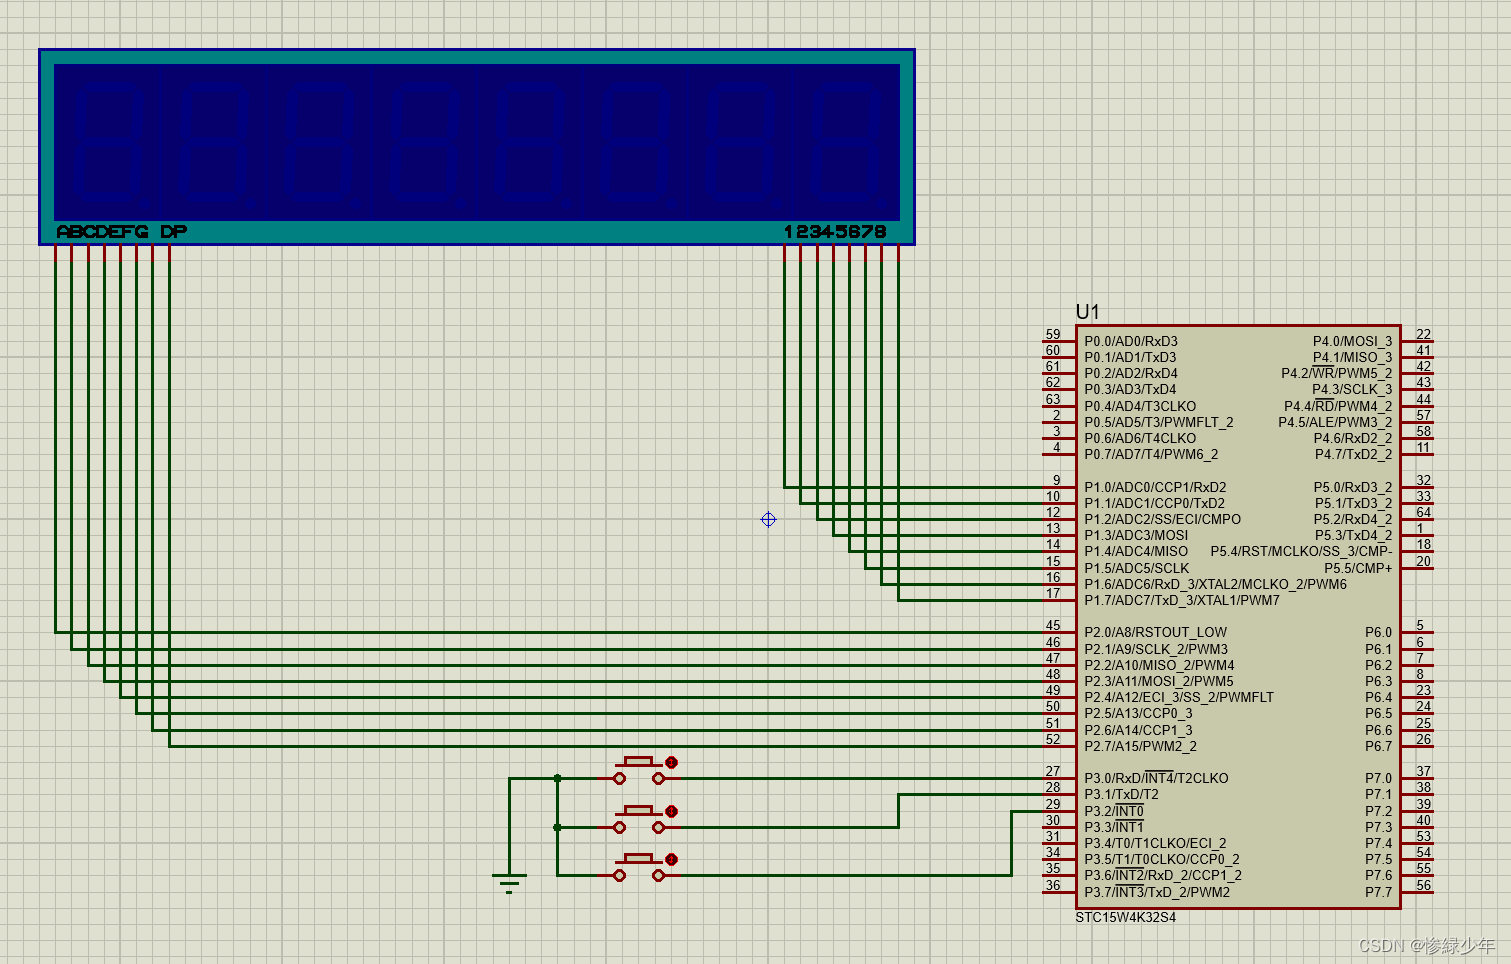Click pin label P7.0
1511x964 pixels.
(x=1378, y=778)
